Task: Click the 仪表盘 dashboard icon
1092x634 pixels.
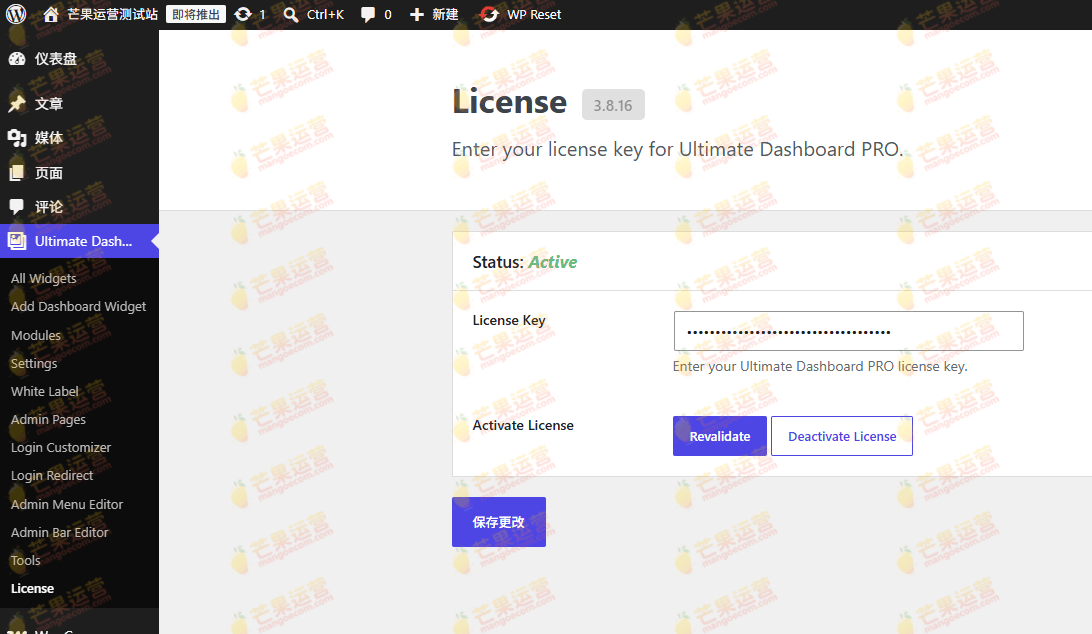Action: (17, 59)
